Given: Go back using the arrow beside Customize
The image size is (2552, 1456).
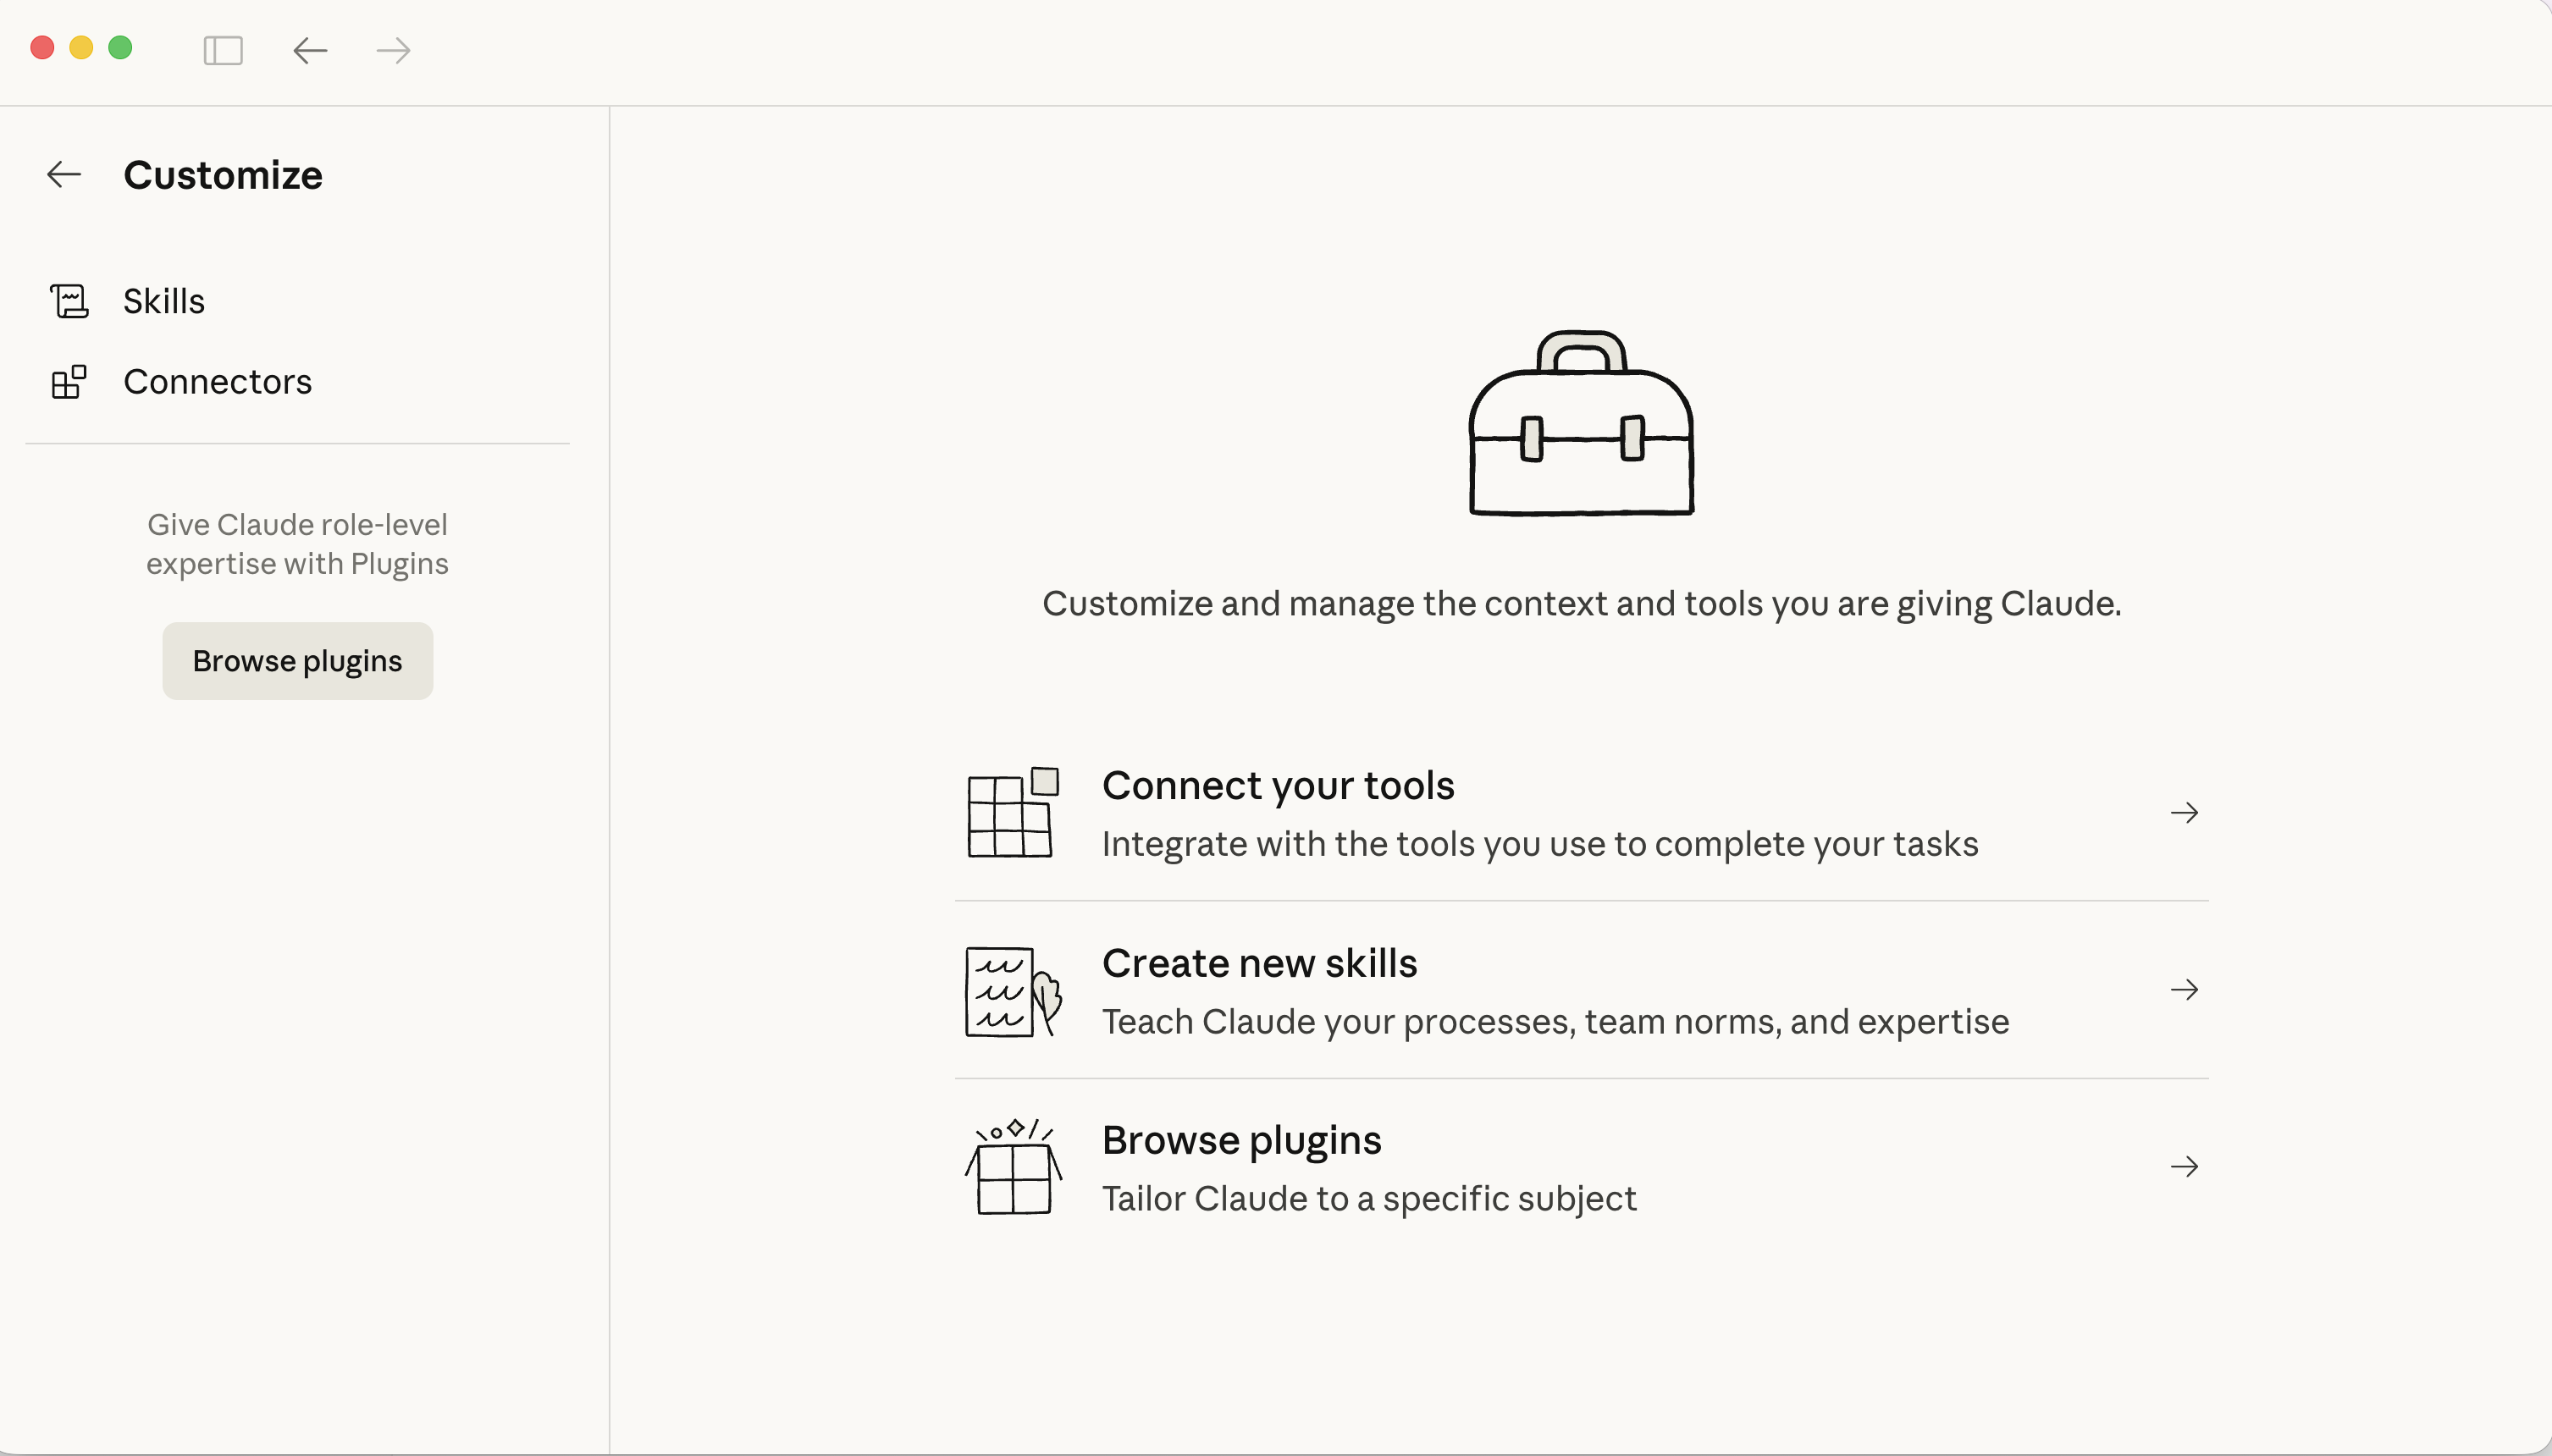Looking at the screenshot, I should [63, 174].
